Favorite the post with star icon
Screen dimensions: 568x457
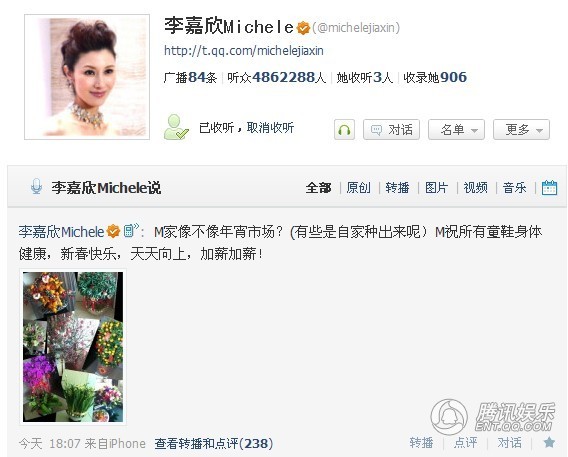[549, 442]
